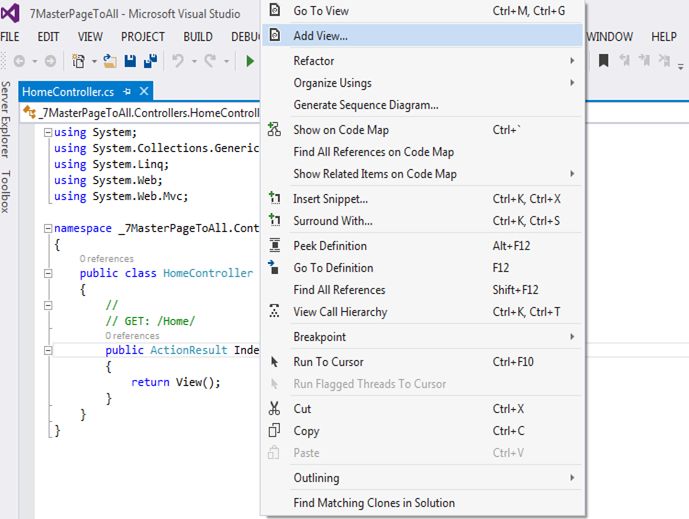
Task: Click Find All References
Action: [339, 290]
